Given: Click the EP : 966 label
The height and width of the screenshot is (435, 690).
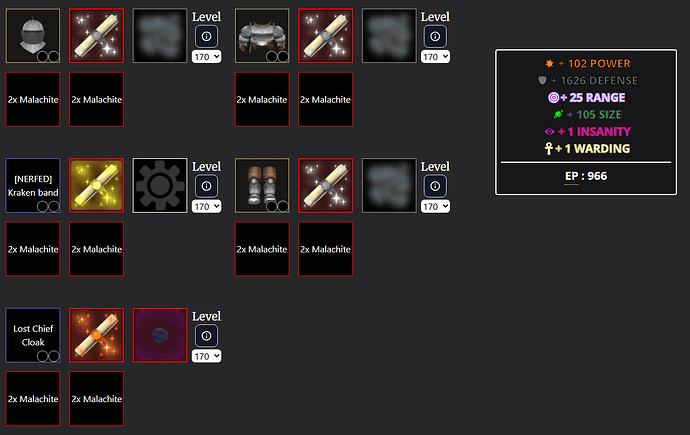Looking at the screenshot, I should point(586,176).
